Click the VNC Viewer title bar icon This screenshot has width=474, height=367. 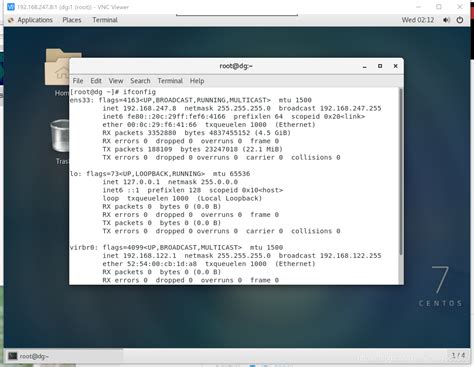pos(11,7)
